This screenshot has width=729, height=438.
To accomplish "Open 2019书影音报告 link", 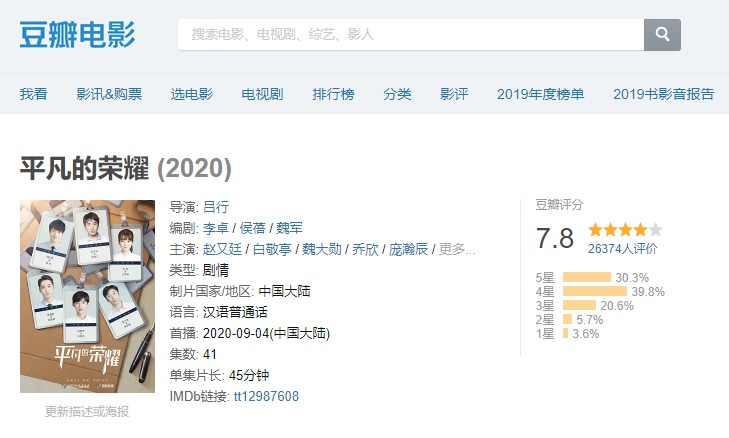I will [x=663, y=94].
